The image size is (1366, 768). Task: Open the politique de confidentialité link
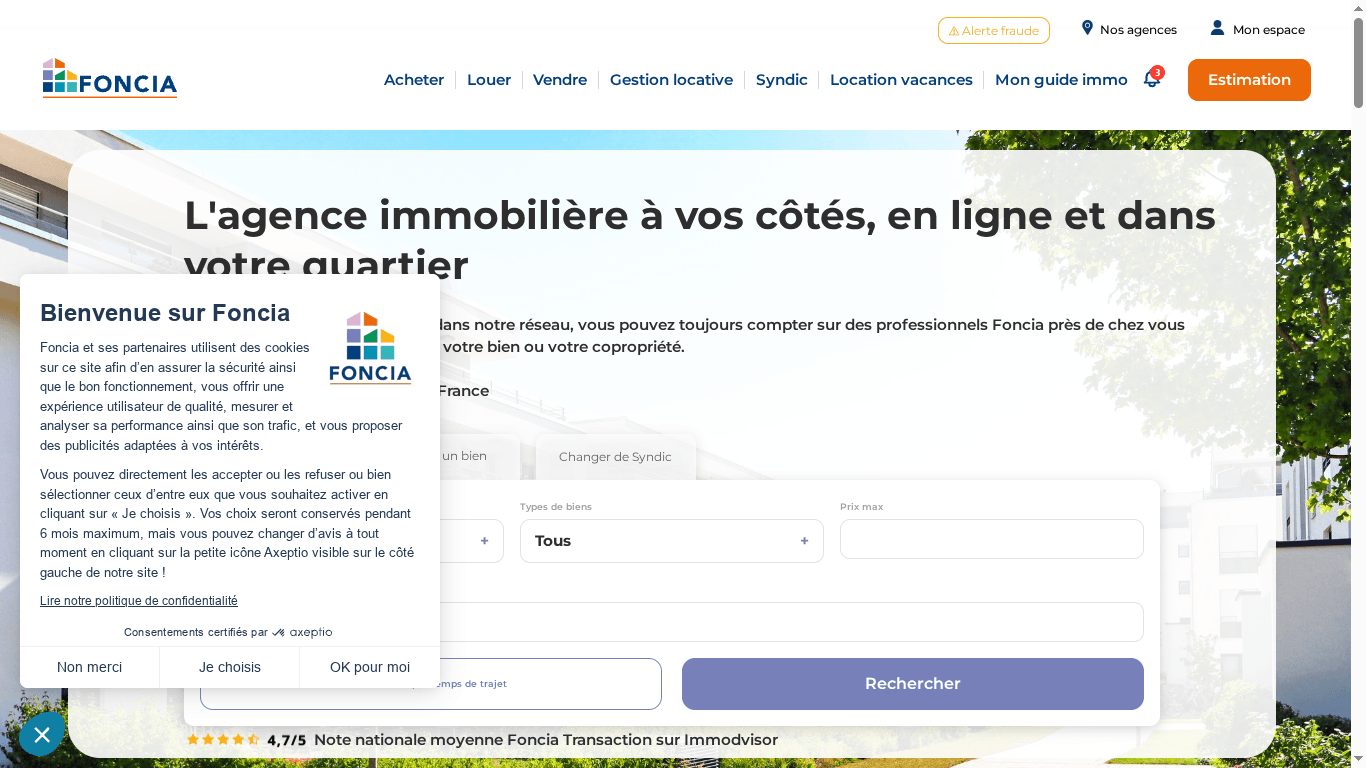(x=138, y=600)
